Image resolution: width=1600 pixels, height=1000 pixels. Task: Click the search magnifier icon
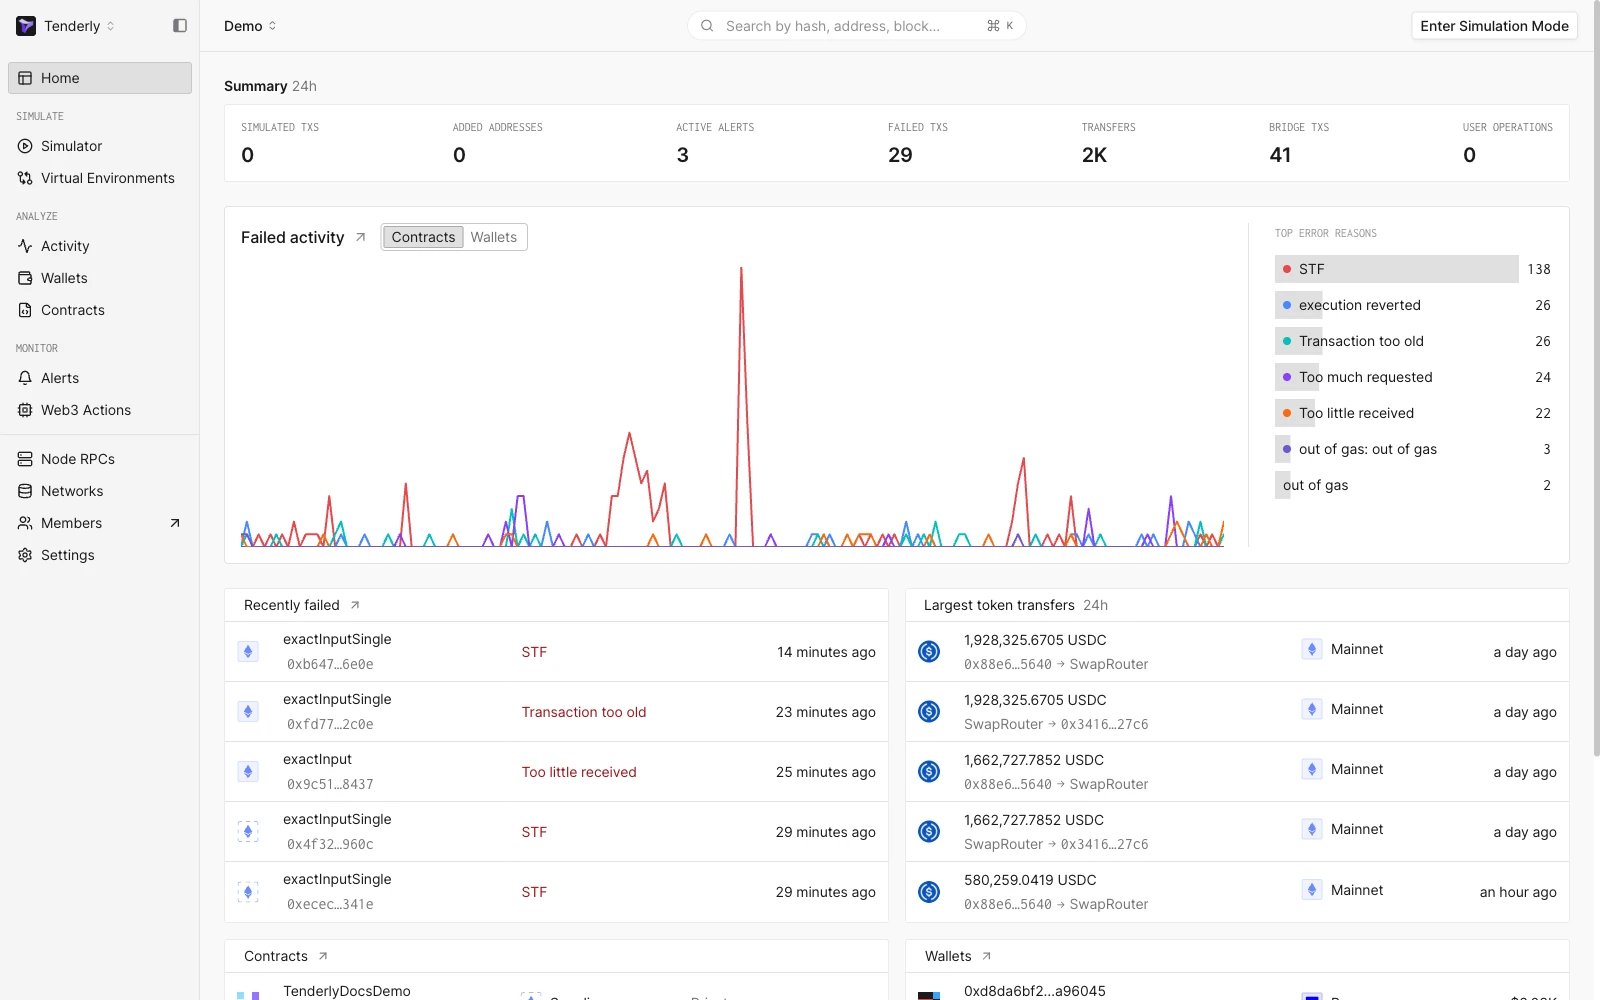click(x=707, y=26)
